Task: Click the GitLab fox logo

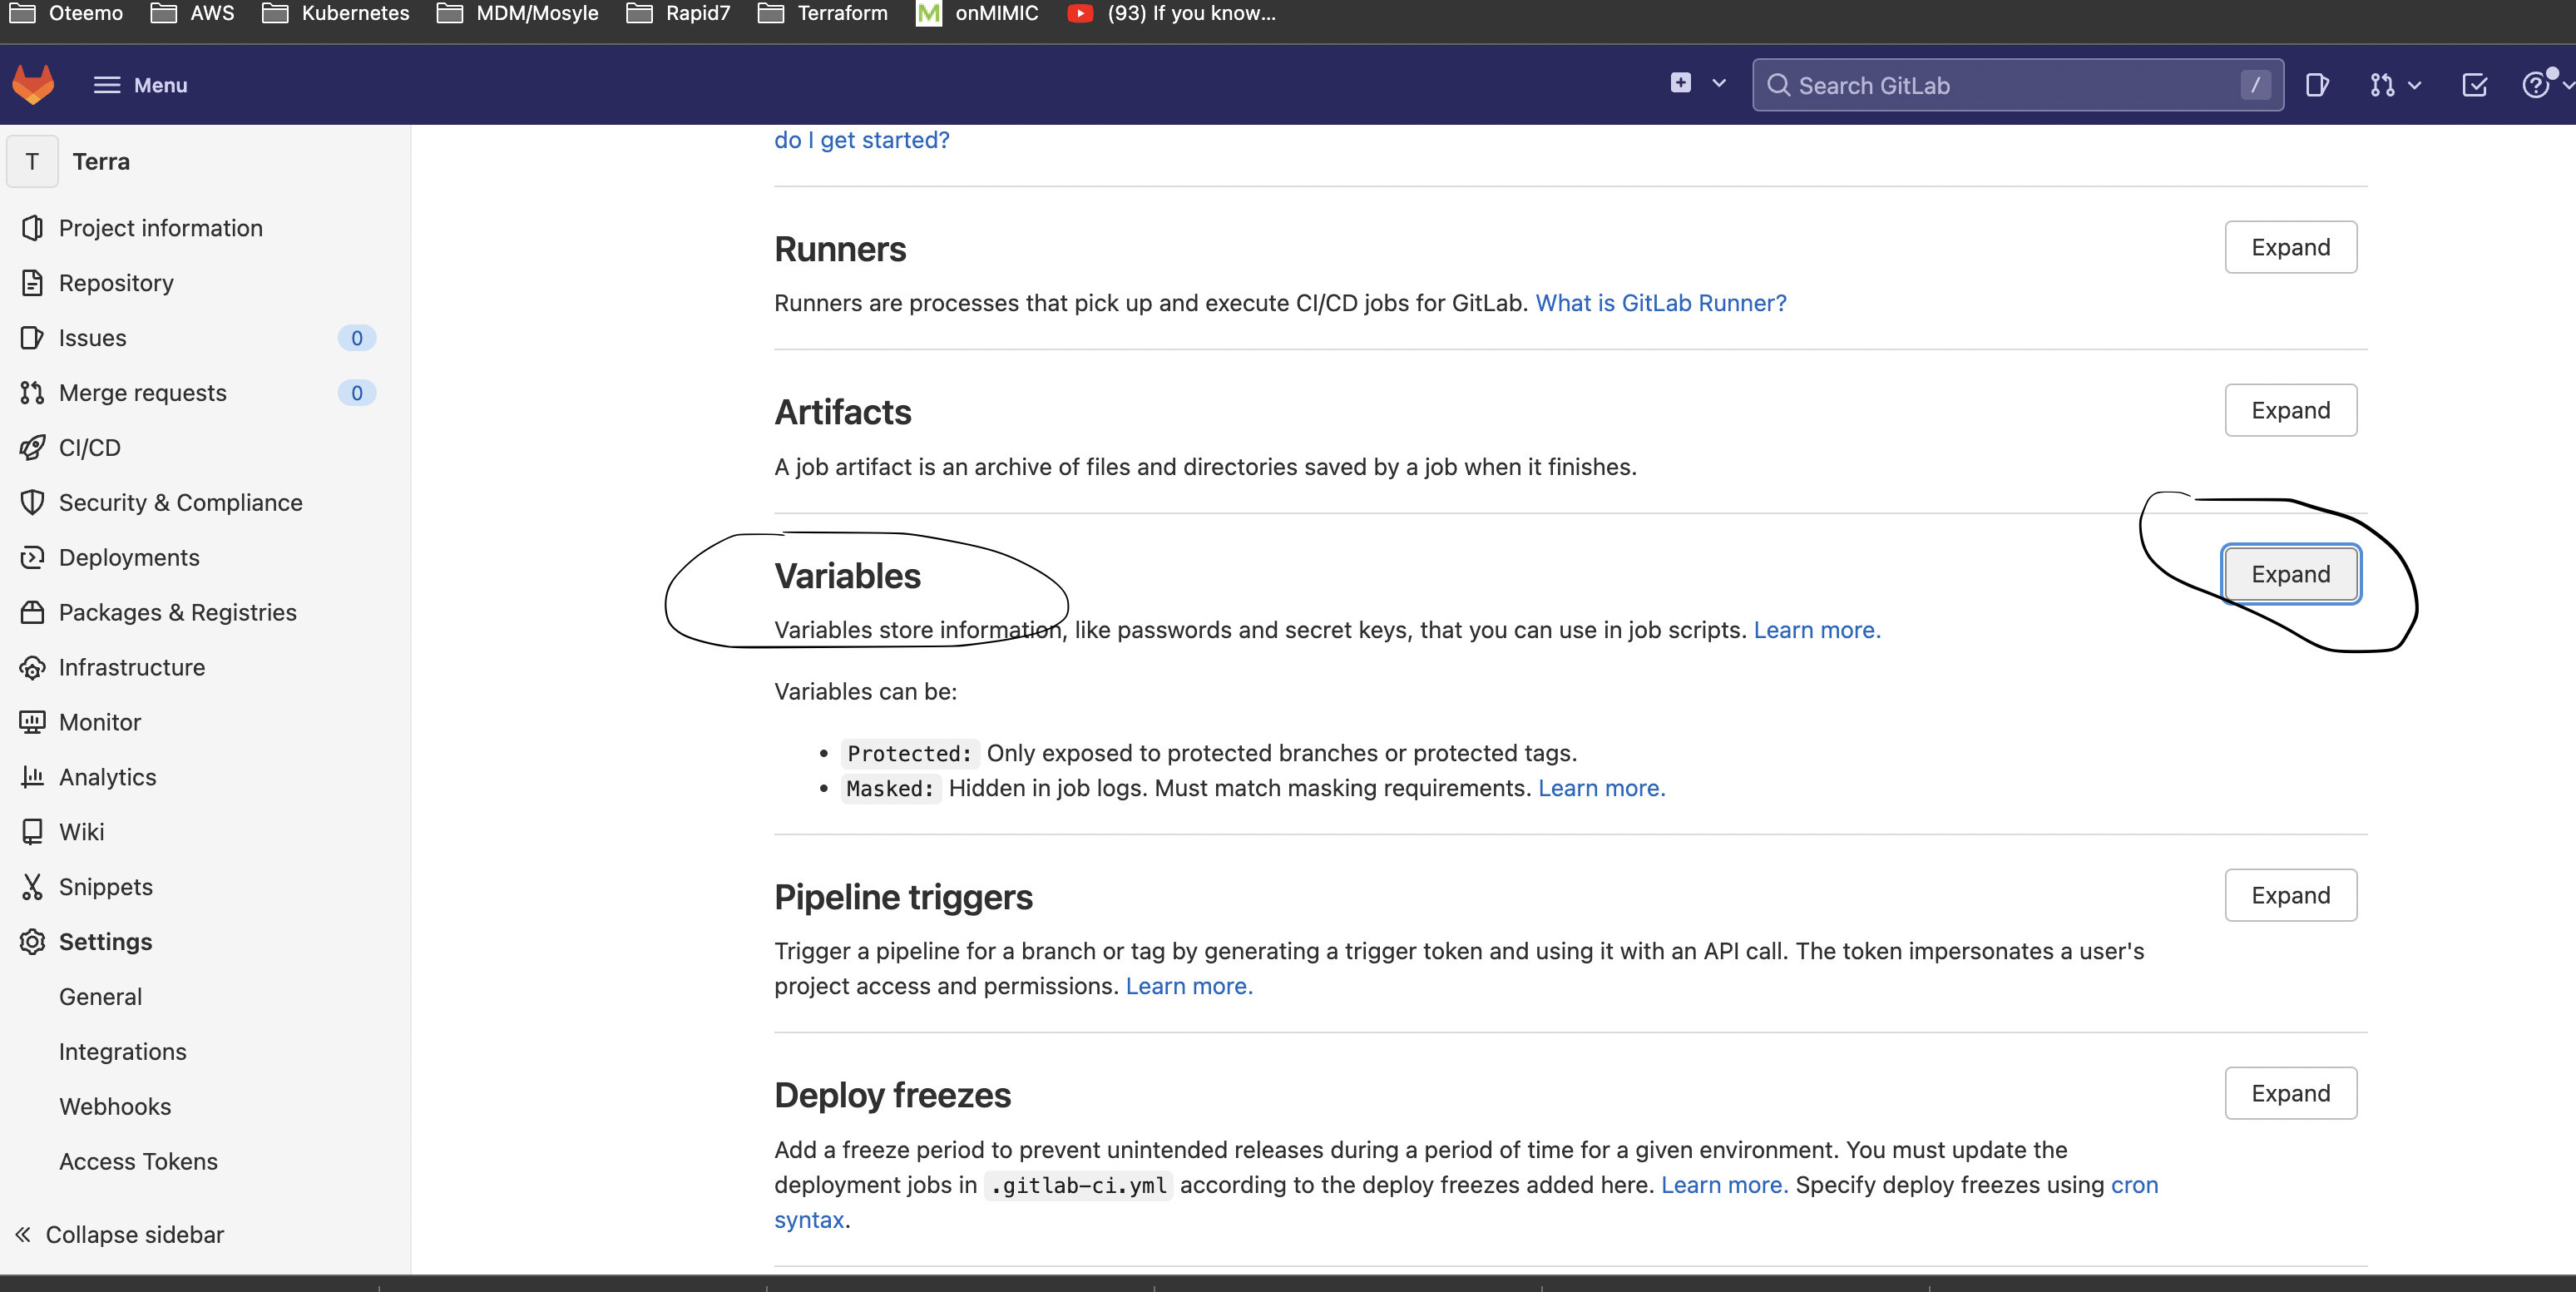Action: (33, 85)
